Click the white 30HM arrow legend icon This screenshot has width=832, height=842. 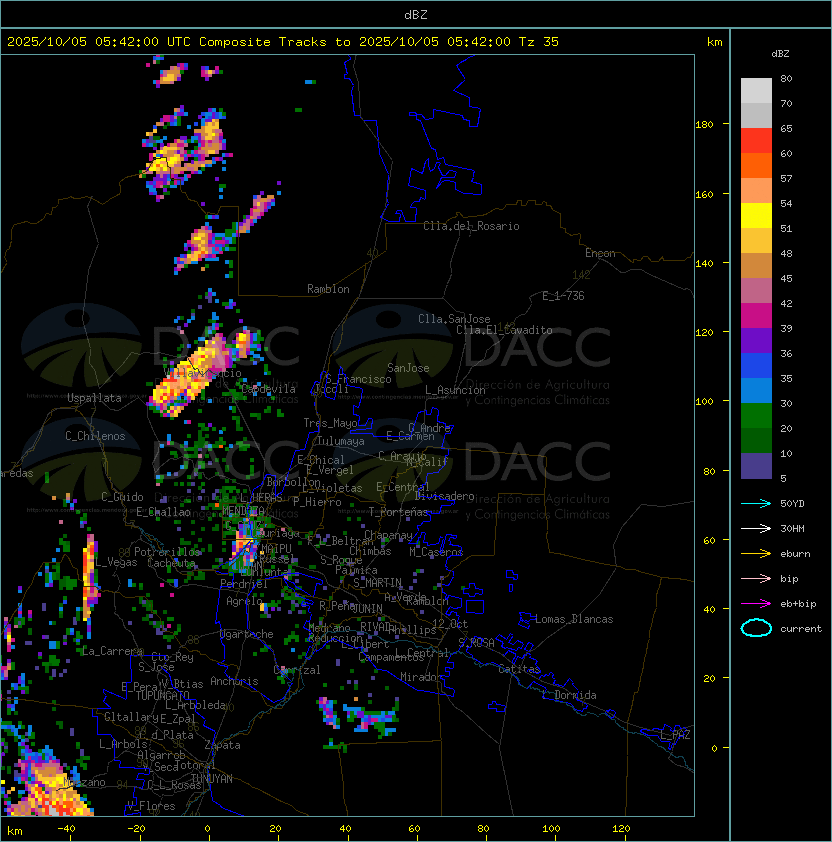point(756,528)
